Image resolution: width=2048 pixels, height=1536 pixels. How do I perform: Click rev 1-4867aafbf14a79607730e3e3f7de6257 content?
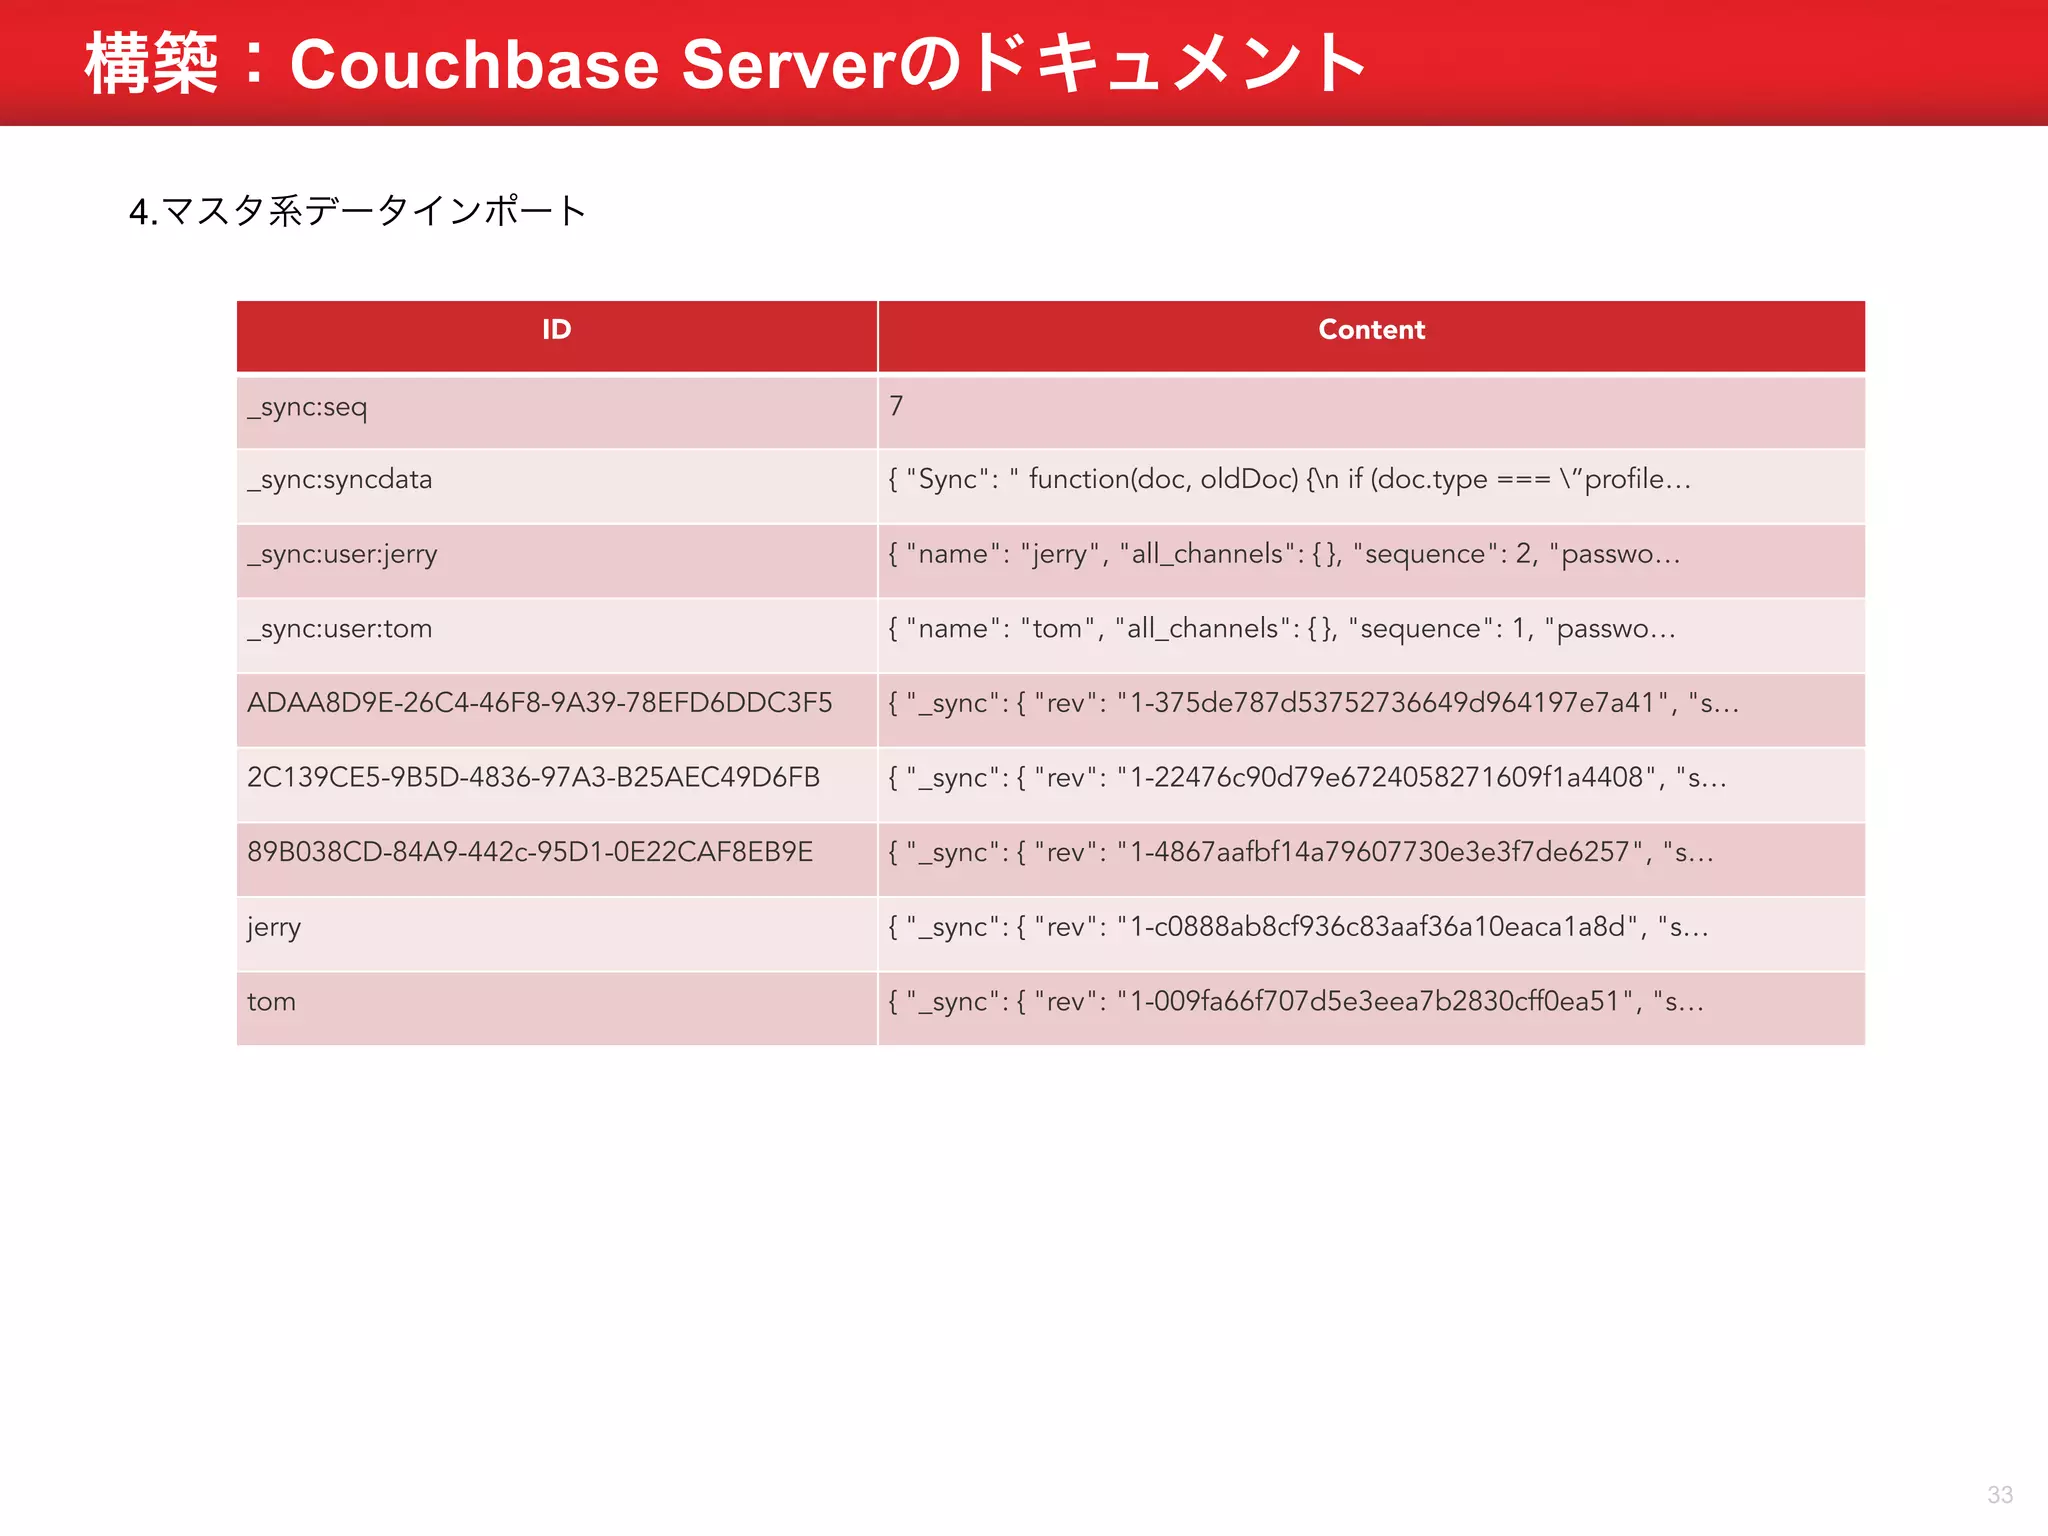(1372, 859)
